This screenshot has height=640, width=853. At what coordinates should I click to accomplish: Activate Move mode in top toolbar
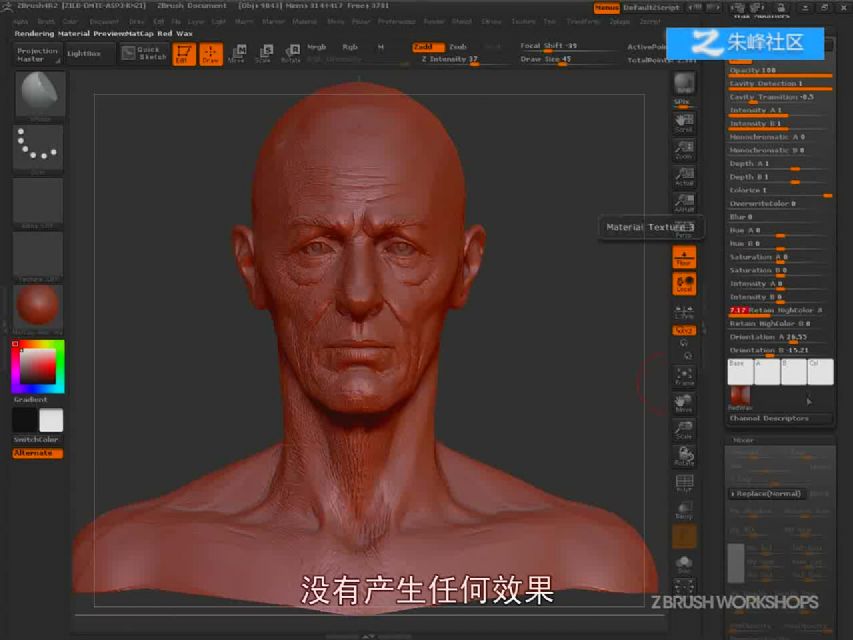[237, 54]
